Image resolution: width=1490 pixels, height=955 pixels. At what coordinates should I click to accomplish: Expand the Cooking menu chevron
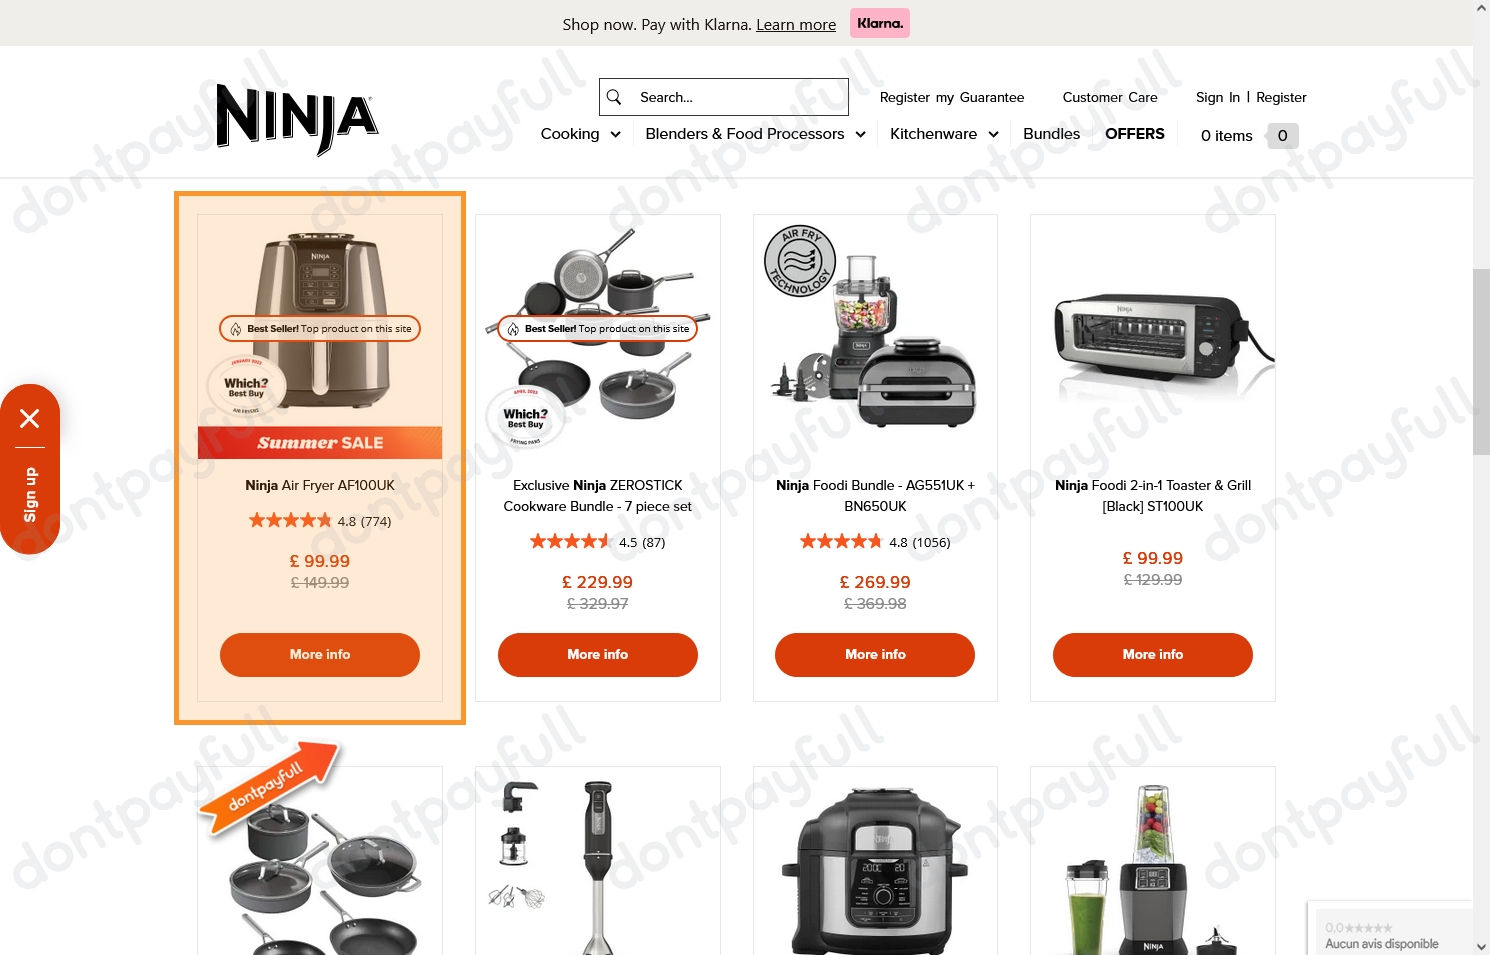point(615,134)
